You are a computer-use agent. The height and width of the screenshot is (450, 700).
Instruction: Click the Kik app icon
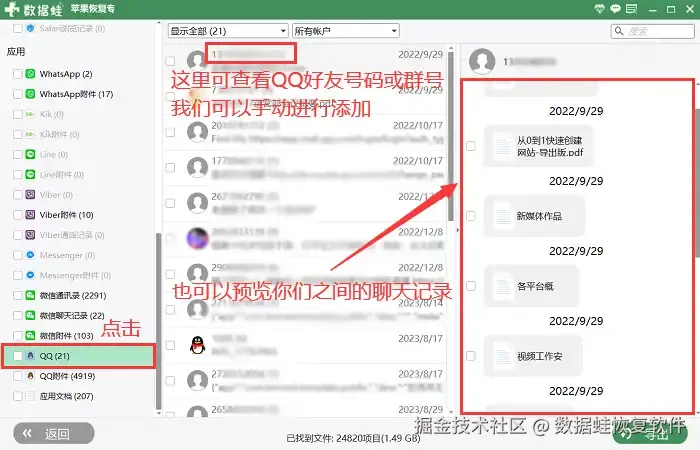click(30, 114)
